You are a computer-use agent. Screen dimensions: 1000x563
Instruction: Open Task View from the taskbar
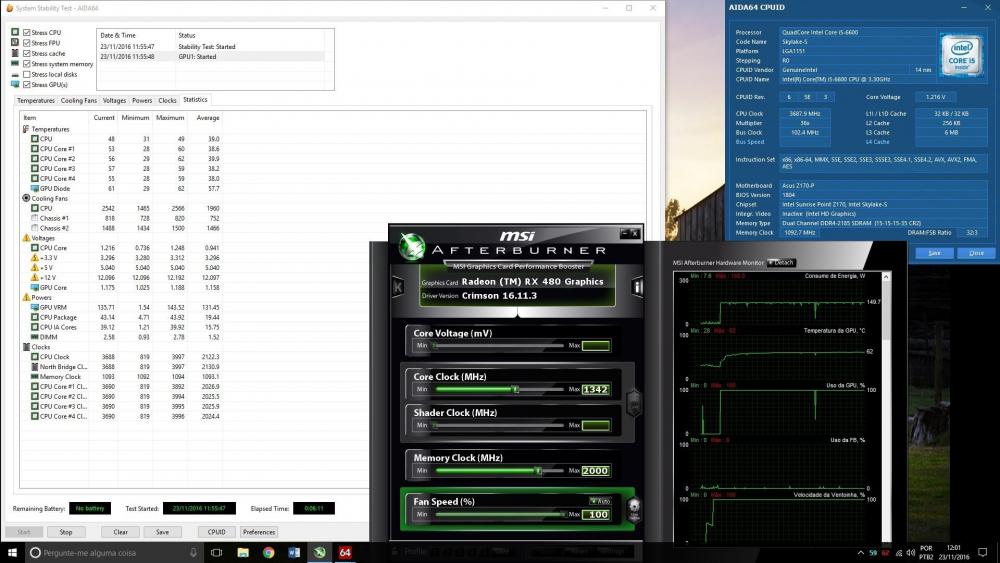pos(217,552)
